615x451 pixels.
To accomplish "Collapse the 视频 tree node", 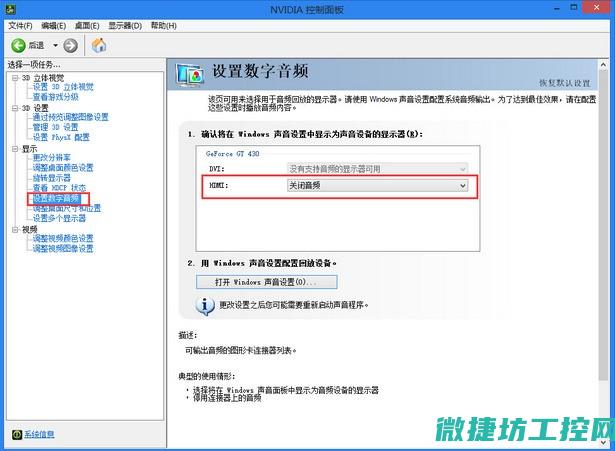I will coord(15,229).
